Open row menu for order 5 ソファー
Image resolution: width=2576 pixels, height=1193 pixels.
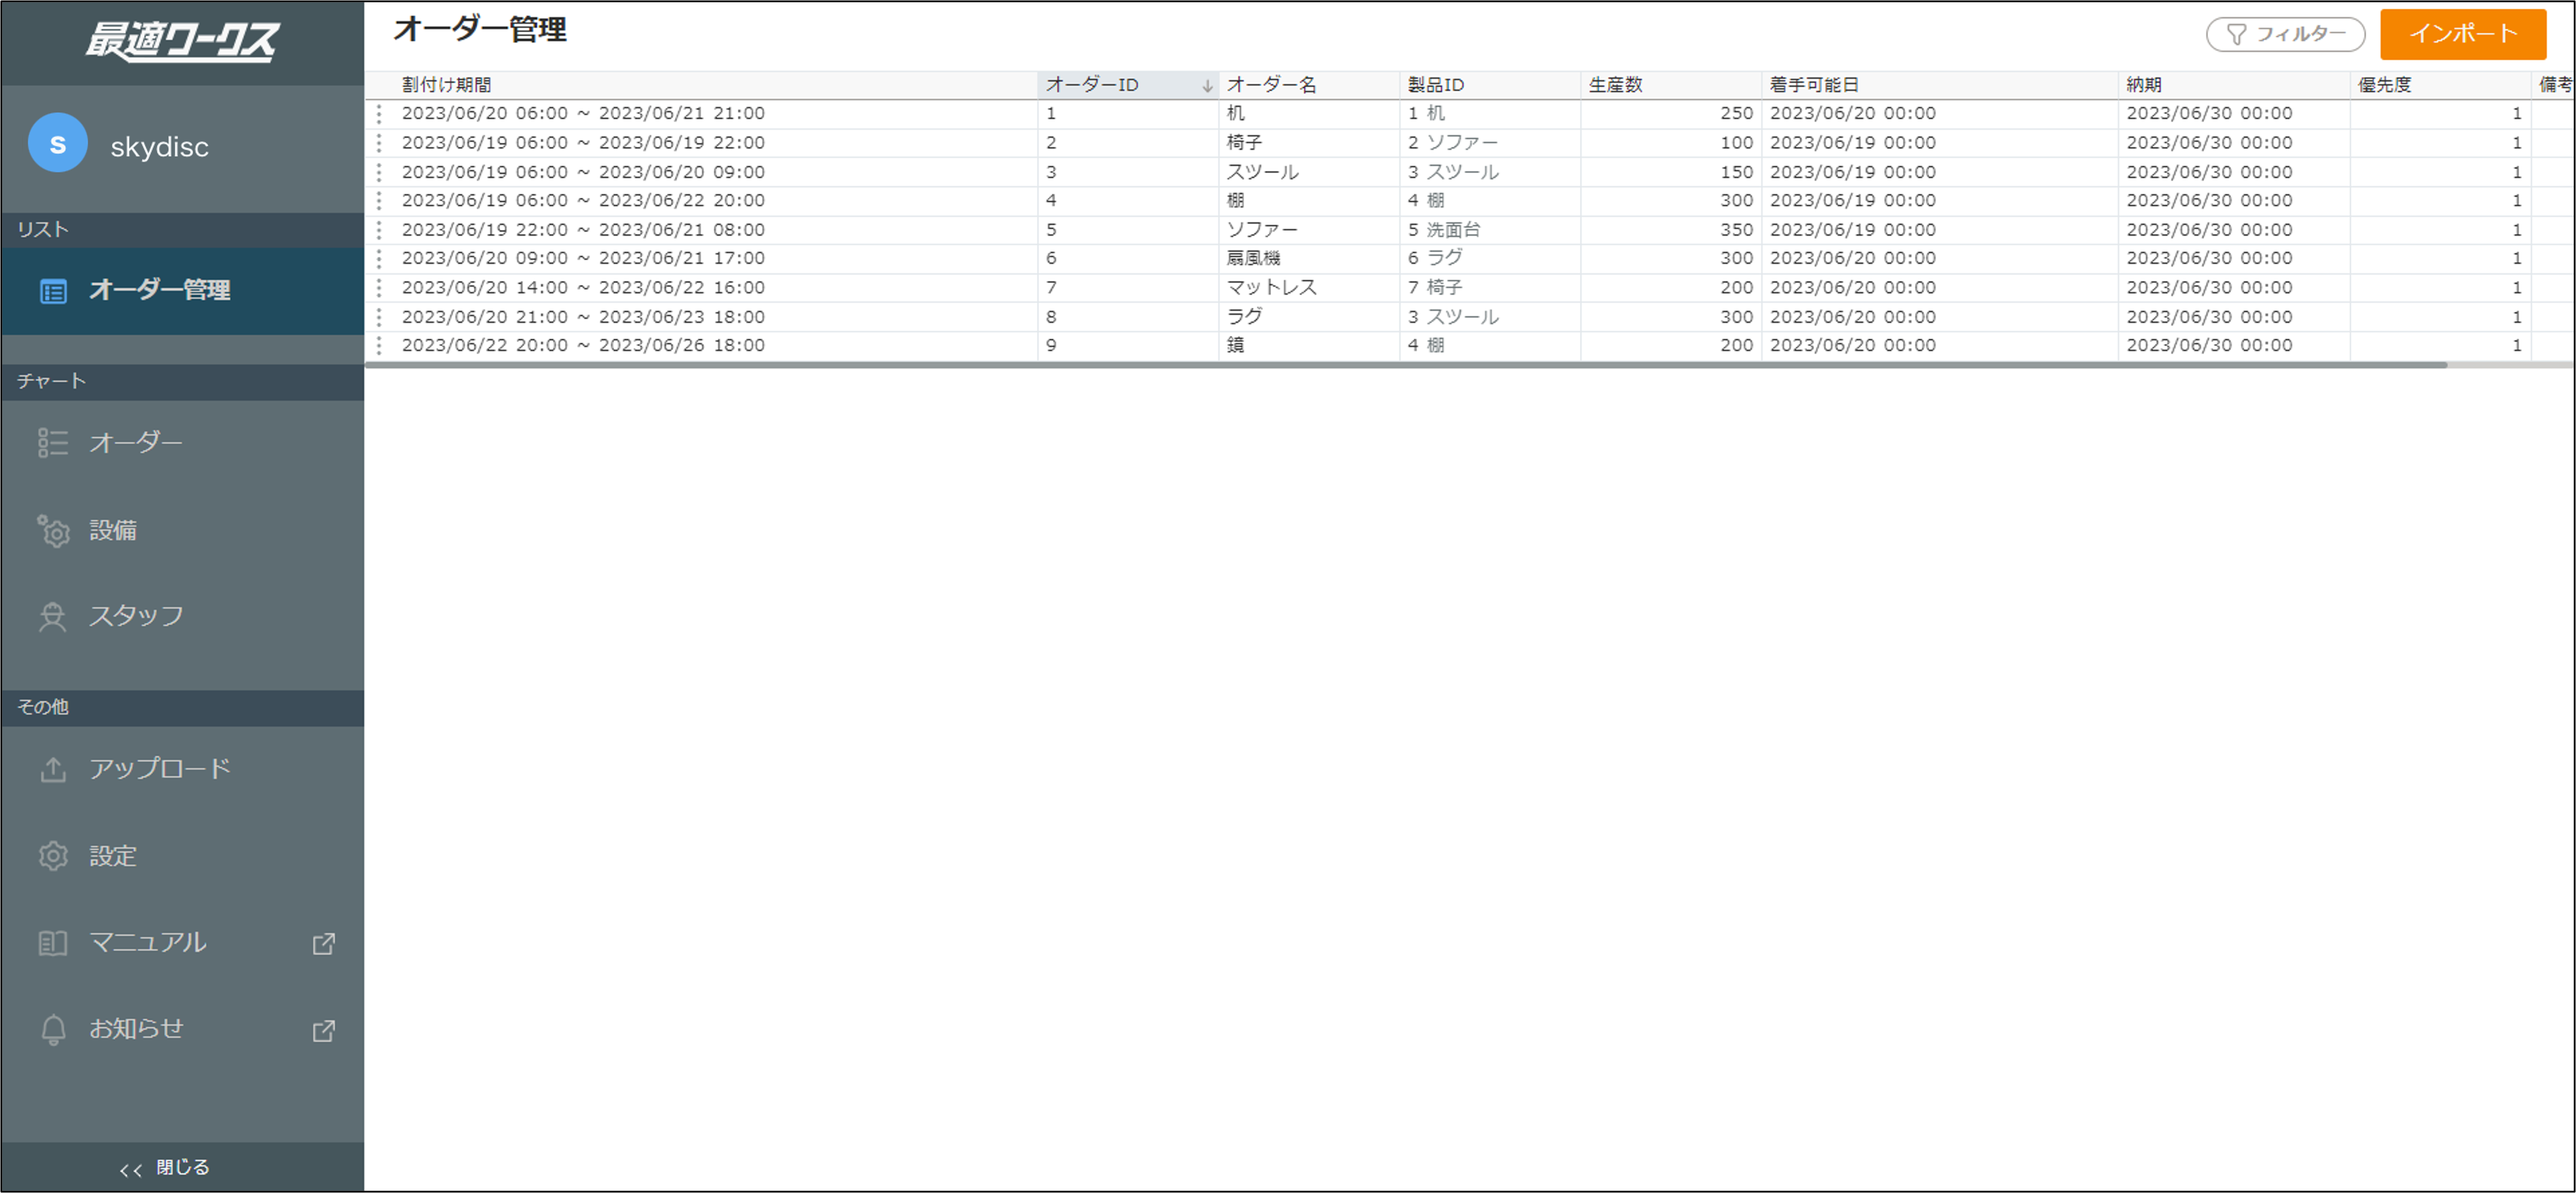[379, 230]
